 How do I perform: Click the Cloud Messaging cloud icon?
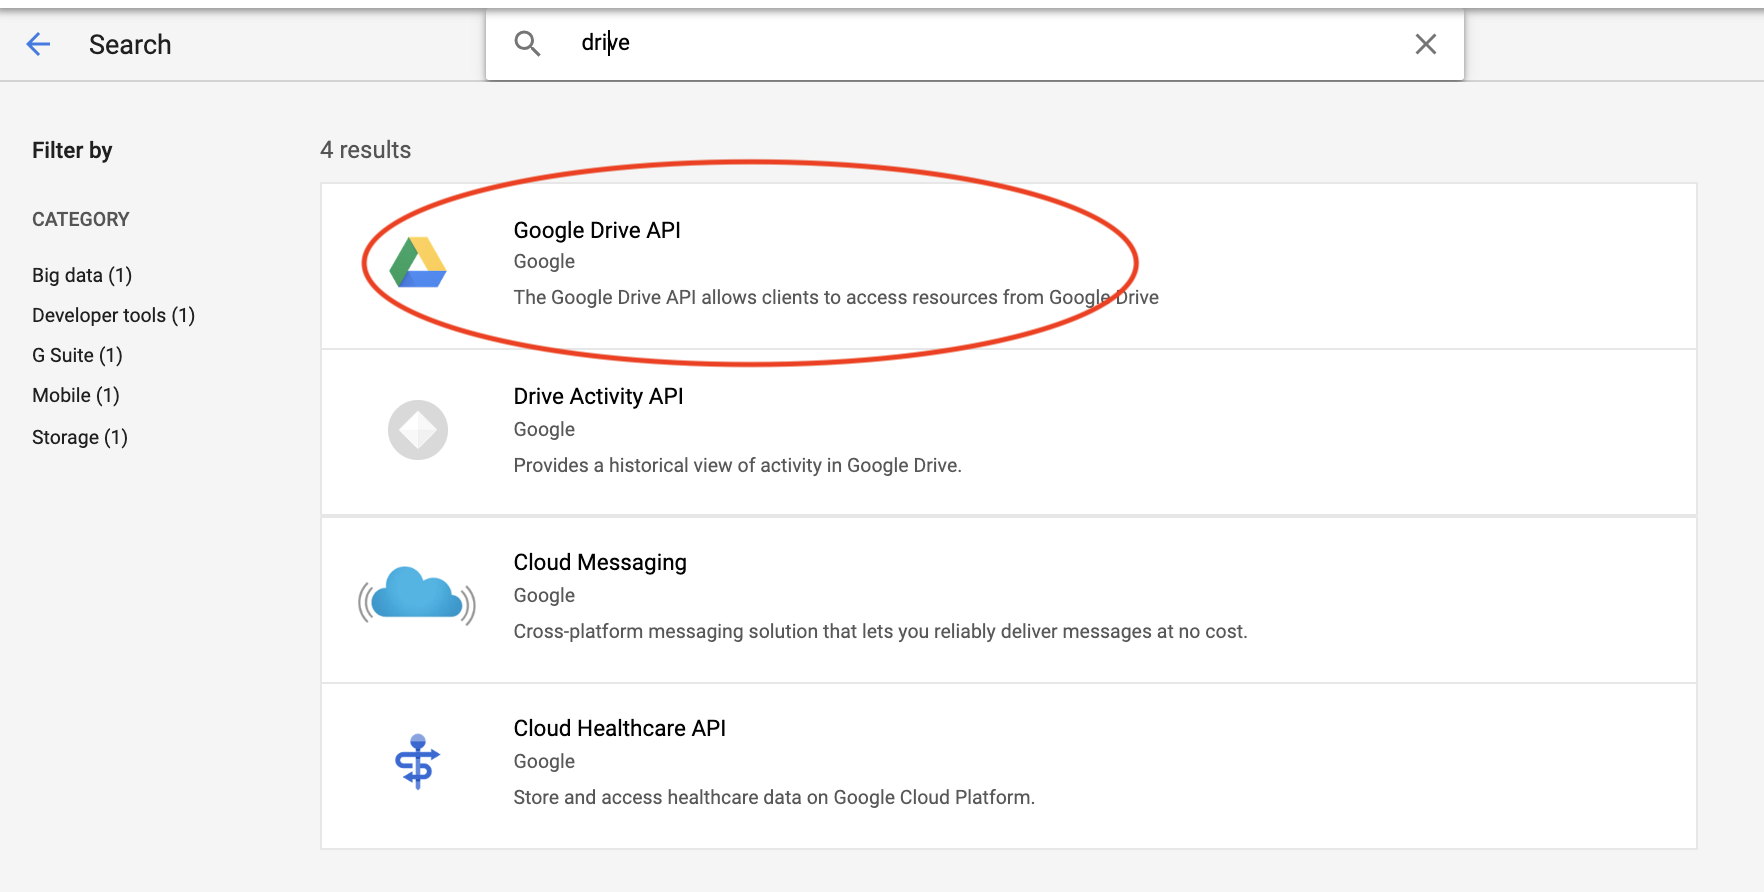pos(417,595)
